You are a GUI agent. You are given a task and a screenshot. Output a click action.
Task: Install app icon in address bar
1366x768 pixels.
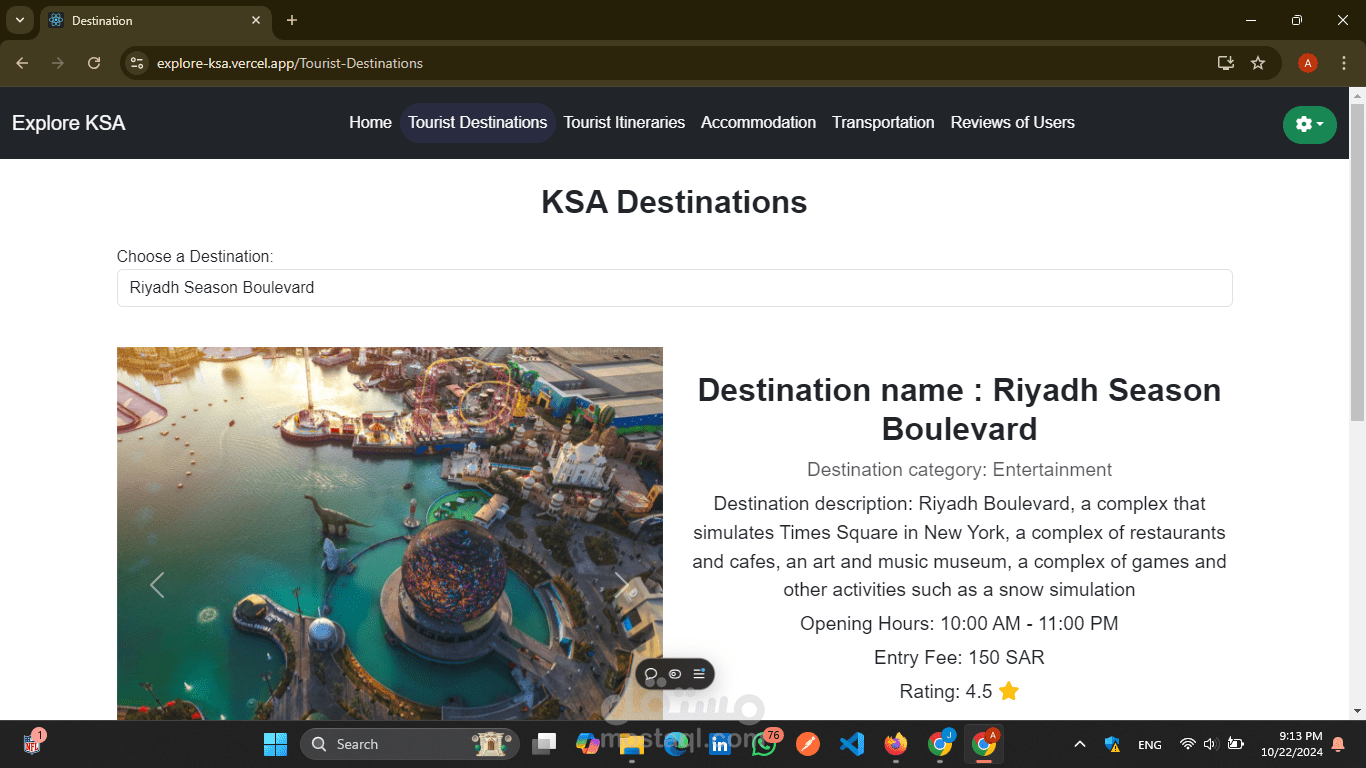click(1226, 63)
